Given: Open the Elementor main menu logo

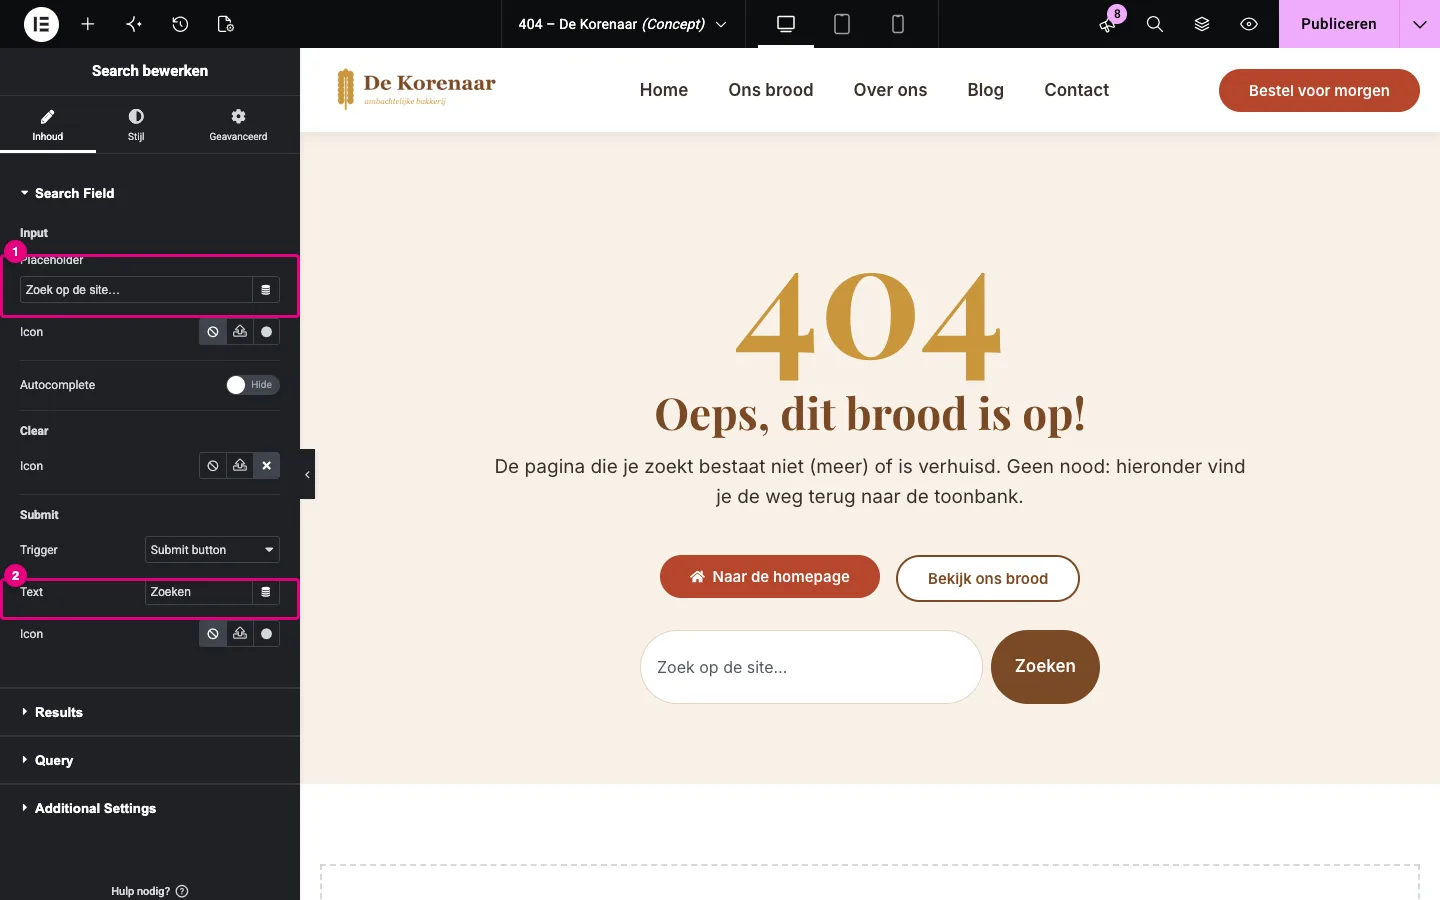Looking at the screenshot, I should point(41,24).
